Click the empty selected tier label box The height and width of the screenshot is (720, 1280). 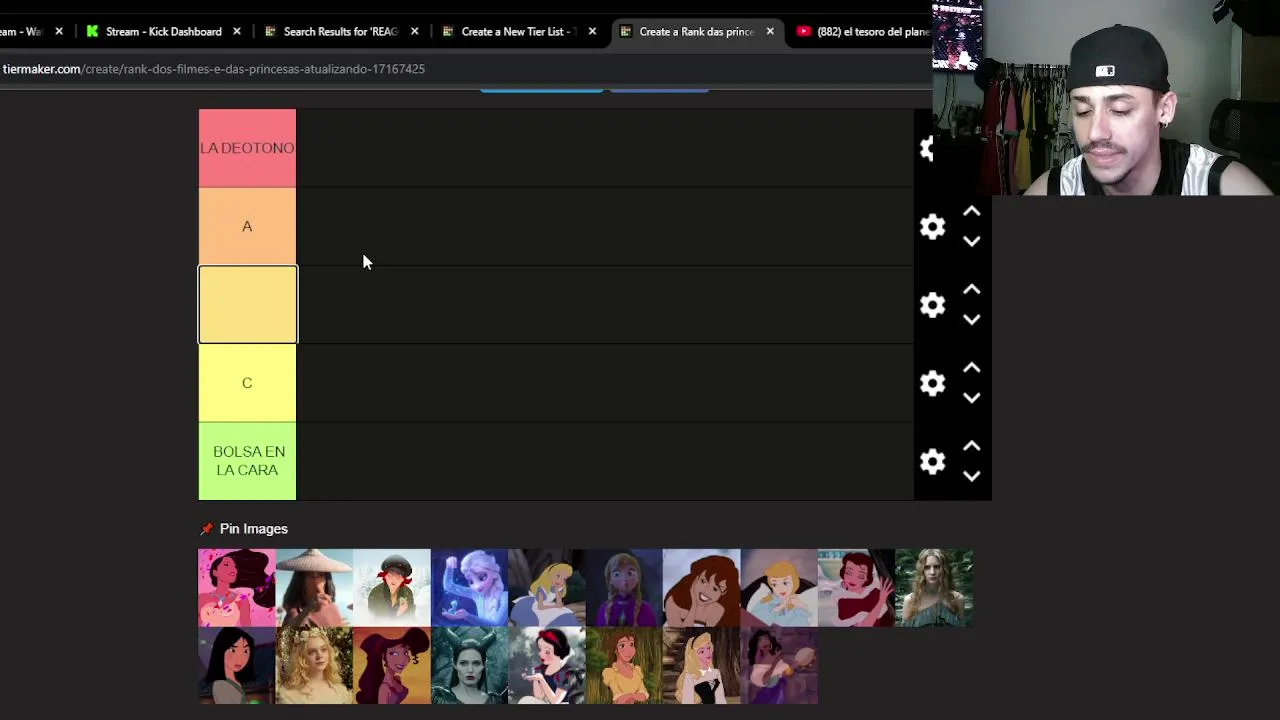pyautogui.click(x=247, y=304)
